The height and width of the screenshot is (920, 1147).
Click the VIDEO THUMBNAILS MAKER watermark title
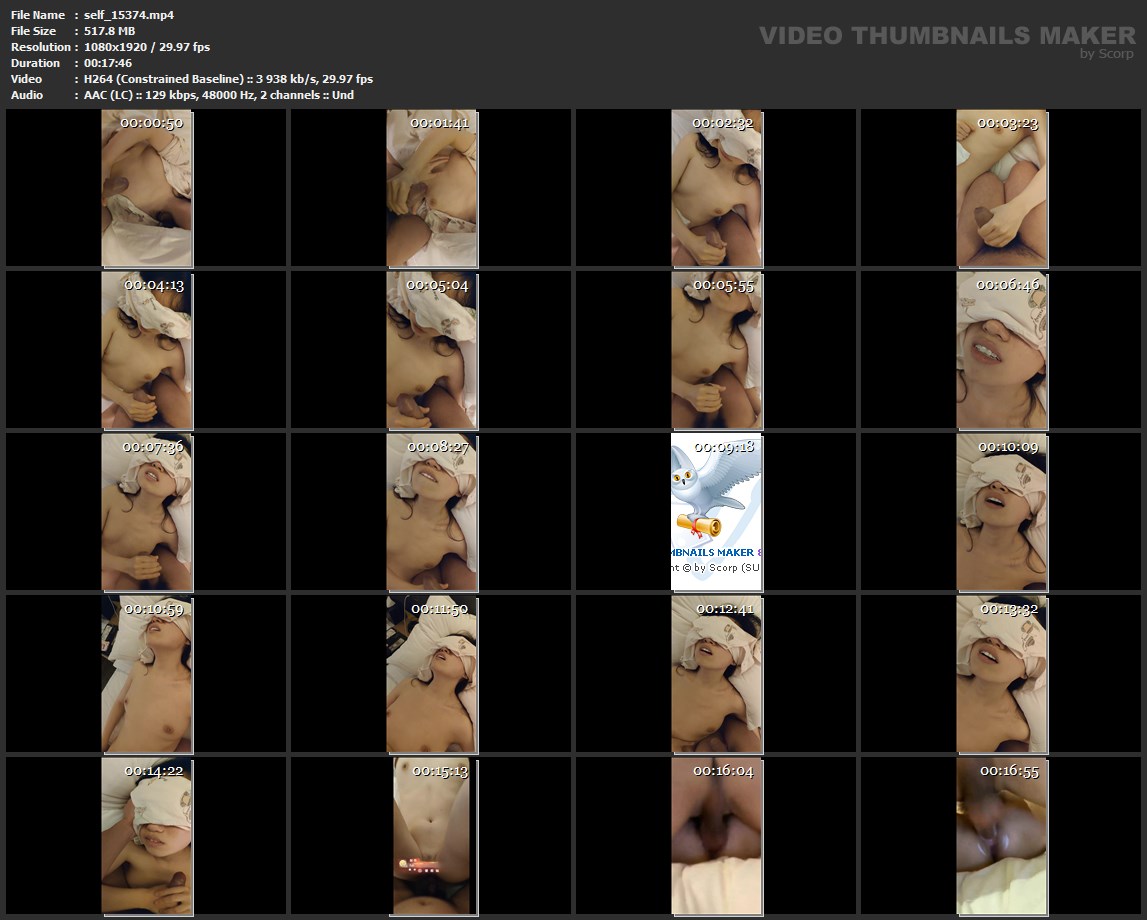click(946, 36)
